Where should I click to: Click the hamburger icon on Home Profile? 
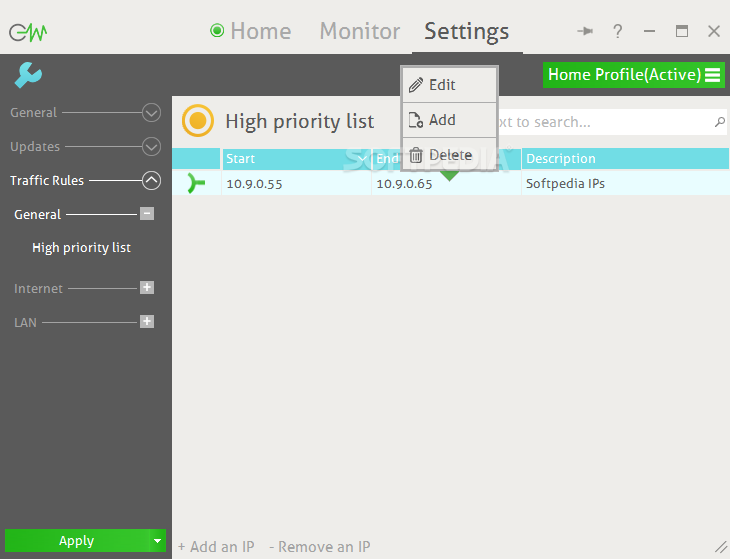(712, 75)
